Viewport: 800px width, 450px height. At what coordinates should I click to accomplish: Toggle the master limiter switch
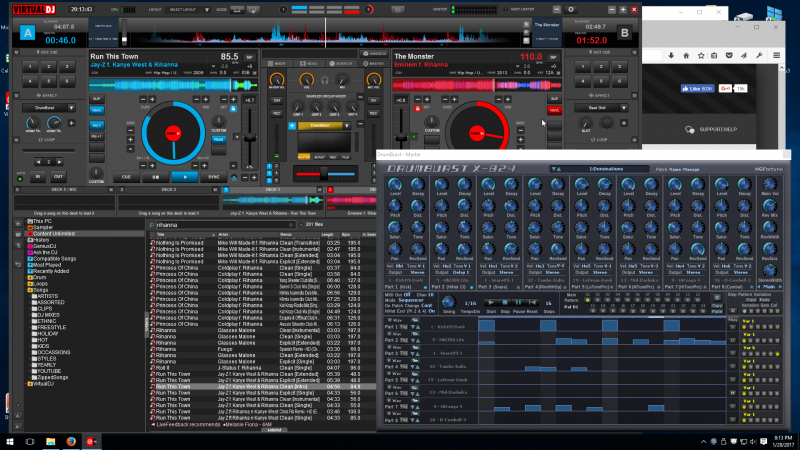(505, 10)
